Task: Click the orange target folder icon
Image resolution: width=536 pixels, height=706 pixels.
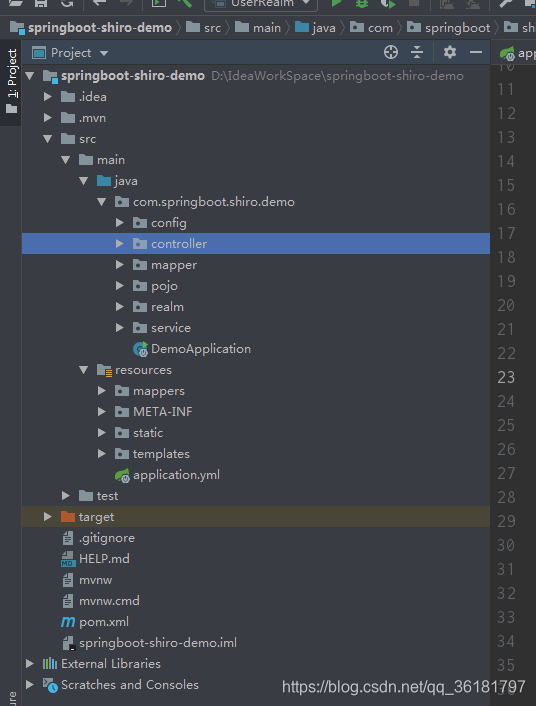Action: pyautogui.click(x=68, y=516)
